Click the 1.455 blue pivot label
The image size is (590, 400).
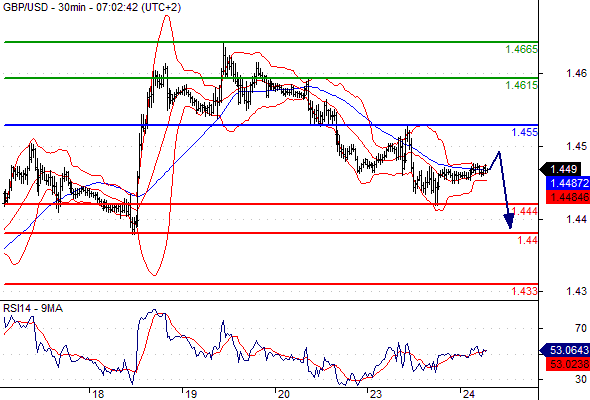point(525,132)
